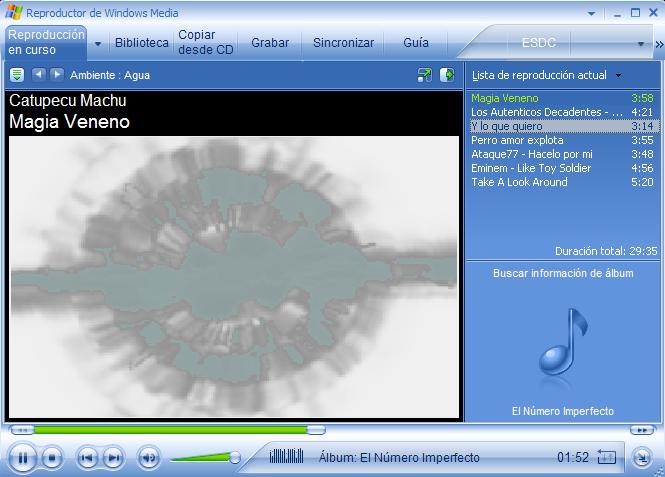This screenshot has height=477, width=665.
Task: Click El Número Imperfecto album title
Action: coord(562,411)
